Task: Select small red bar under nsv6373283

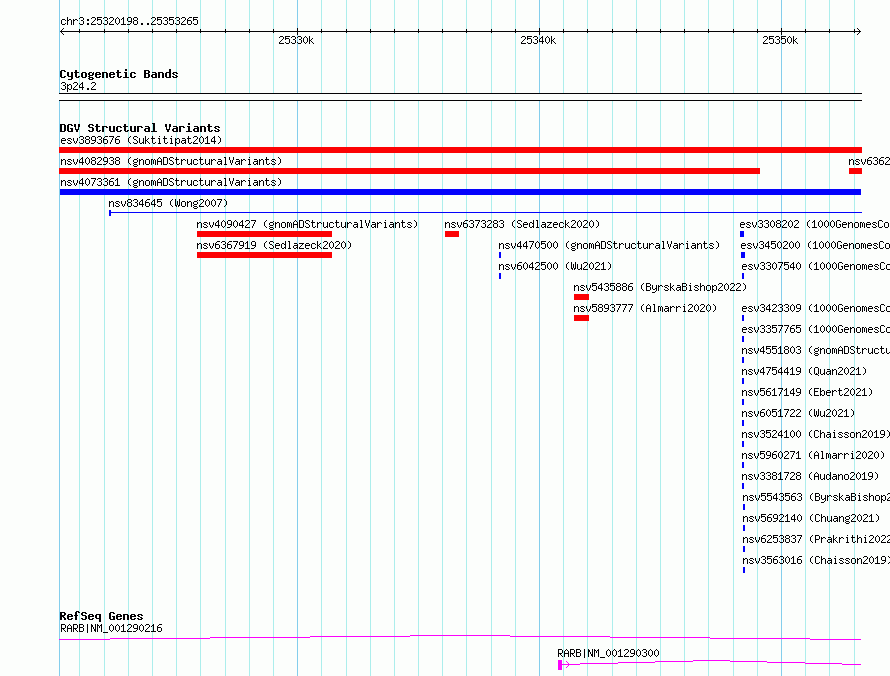Action: tap(452, 234)
